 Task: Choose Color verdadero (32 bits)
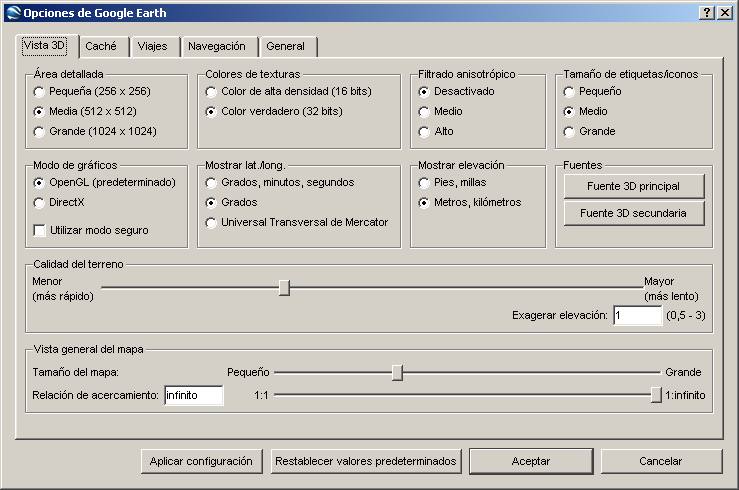[274, 112]
